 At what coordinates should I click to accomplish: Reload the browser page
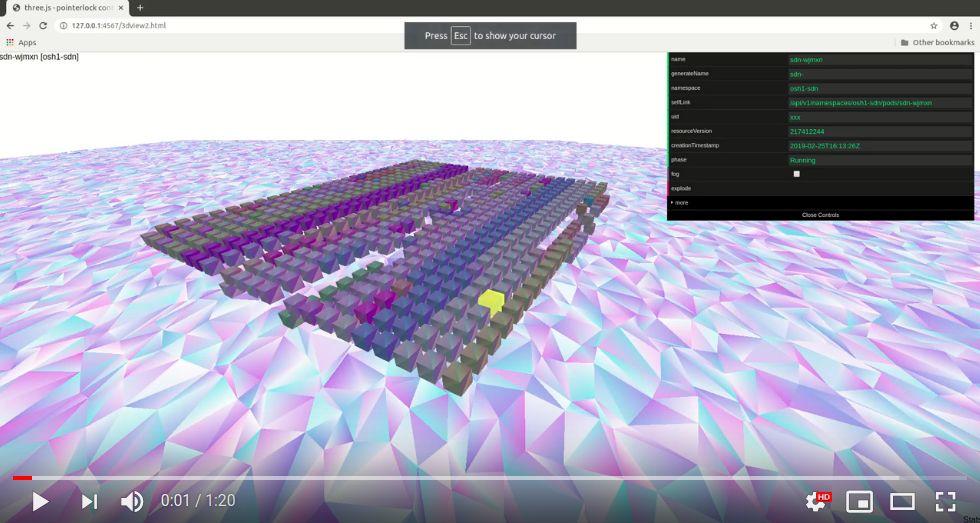[43, 26]
